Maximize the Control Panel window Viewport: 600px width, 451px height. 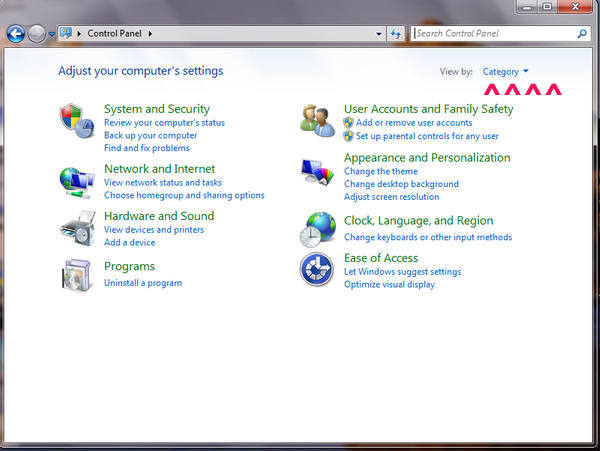coord(547,7)
